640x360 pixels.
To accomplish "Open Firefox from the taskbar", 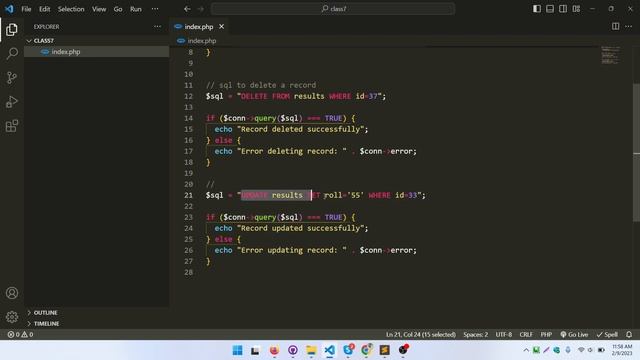I will (274, 350).
